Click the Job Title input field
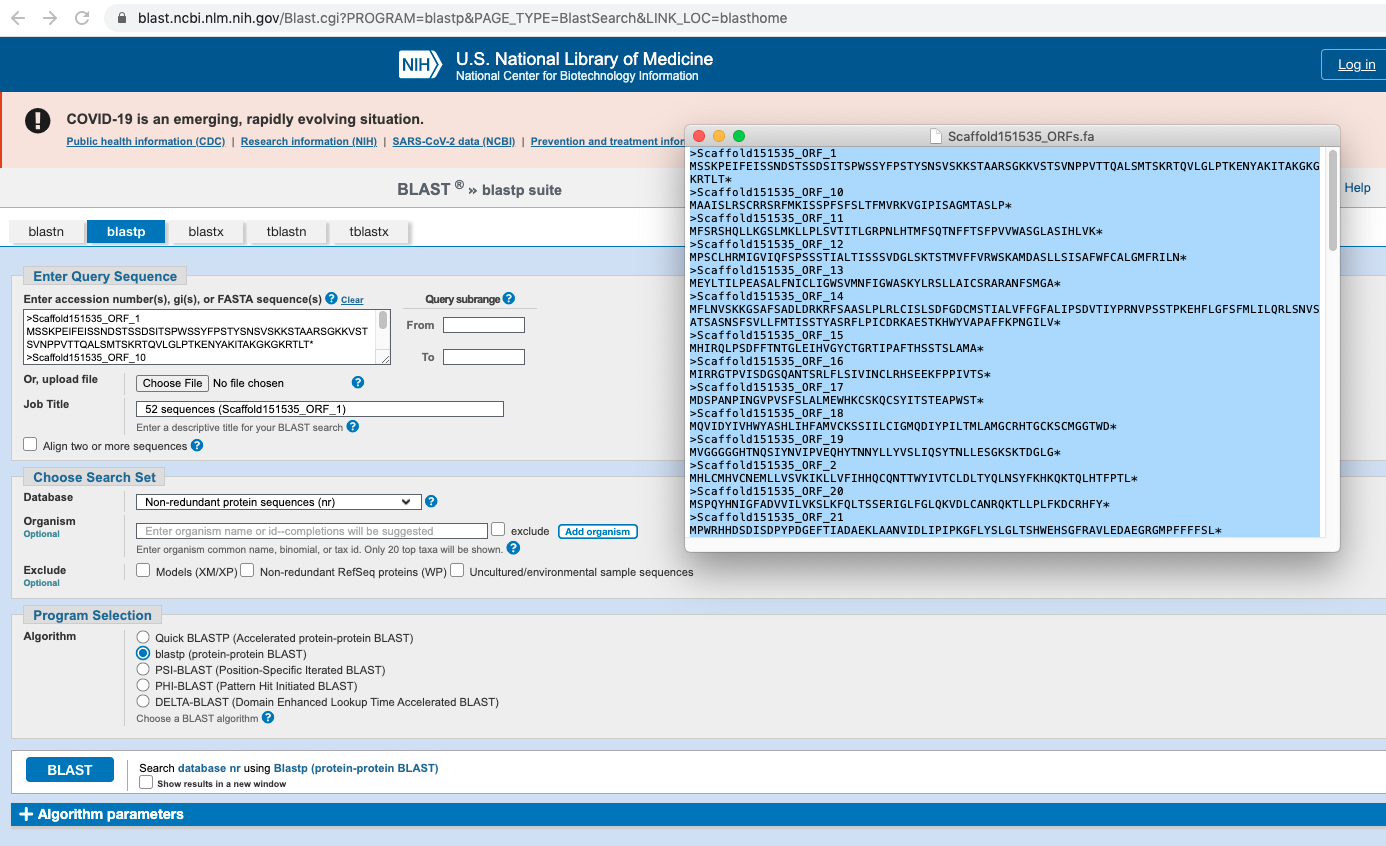This screenshot has width=1386, height=846. [x=320, y=409]
